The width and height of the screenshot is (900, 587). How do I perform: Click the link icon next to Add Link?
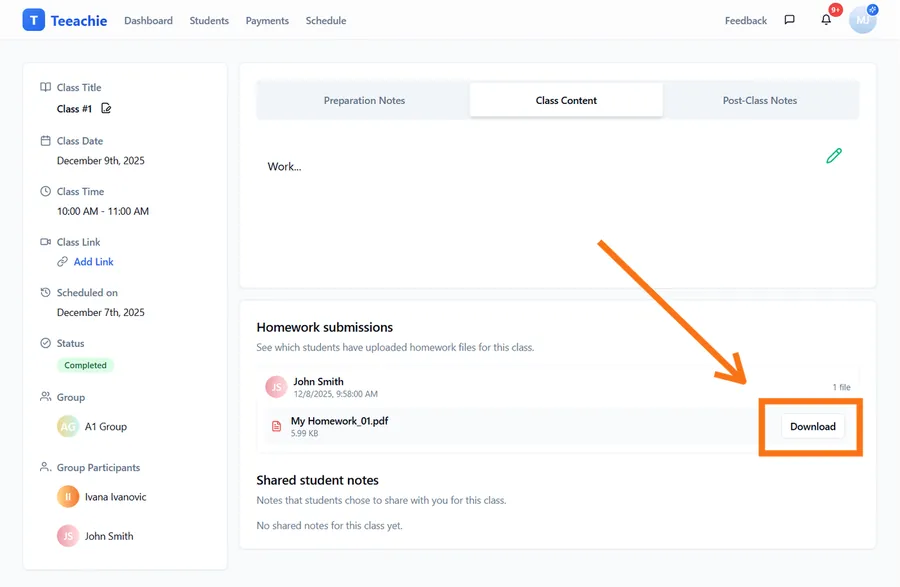click(x=62, y=261)
